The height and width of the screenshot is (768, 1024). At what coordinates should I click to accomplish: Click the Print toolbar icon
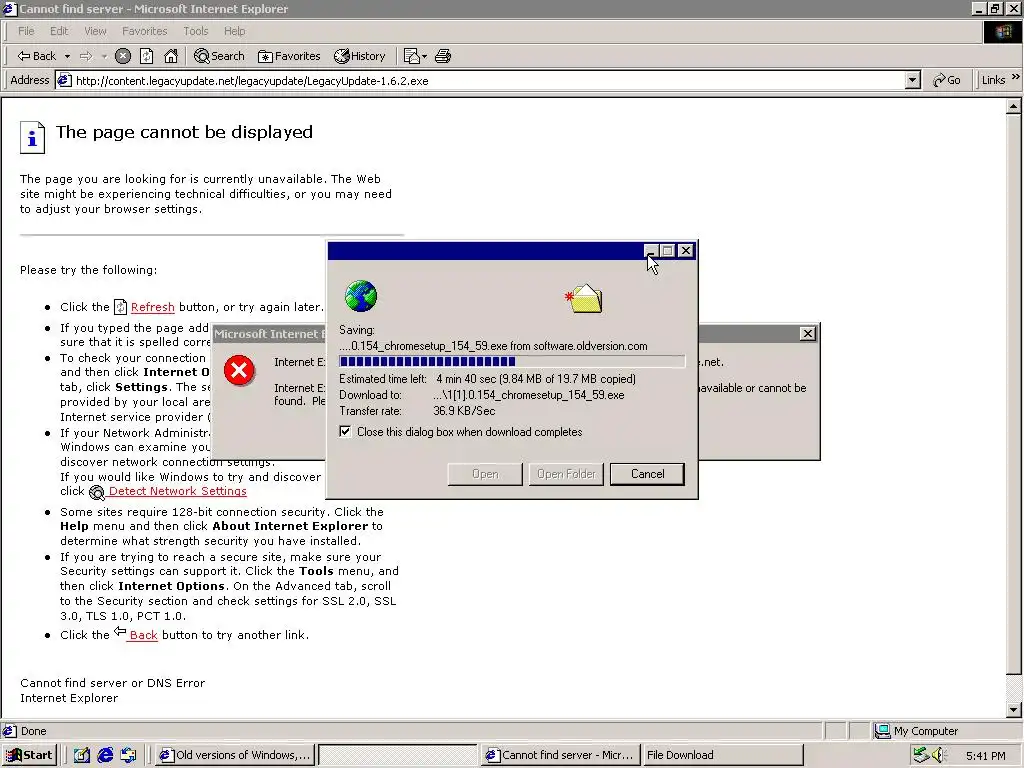coord(443,56)
